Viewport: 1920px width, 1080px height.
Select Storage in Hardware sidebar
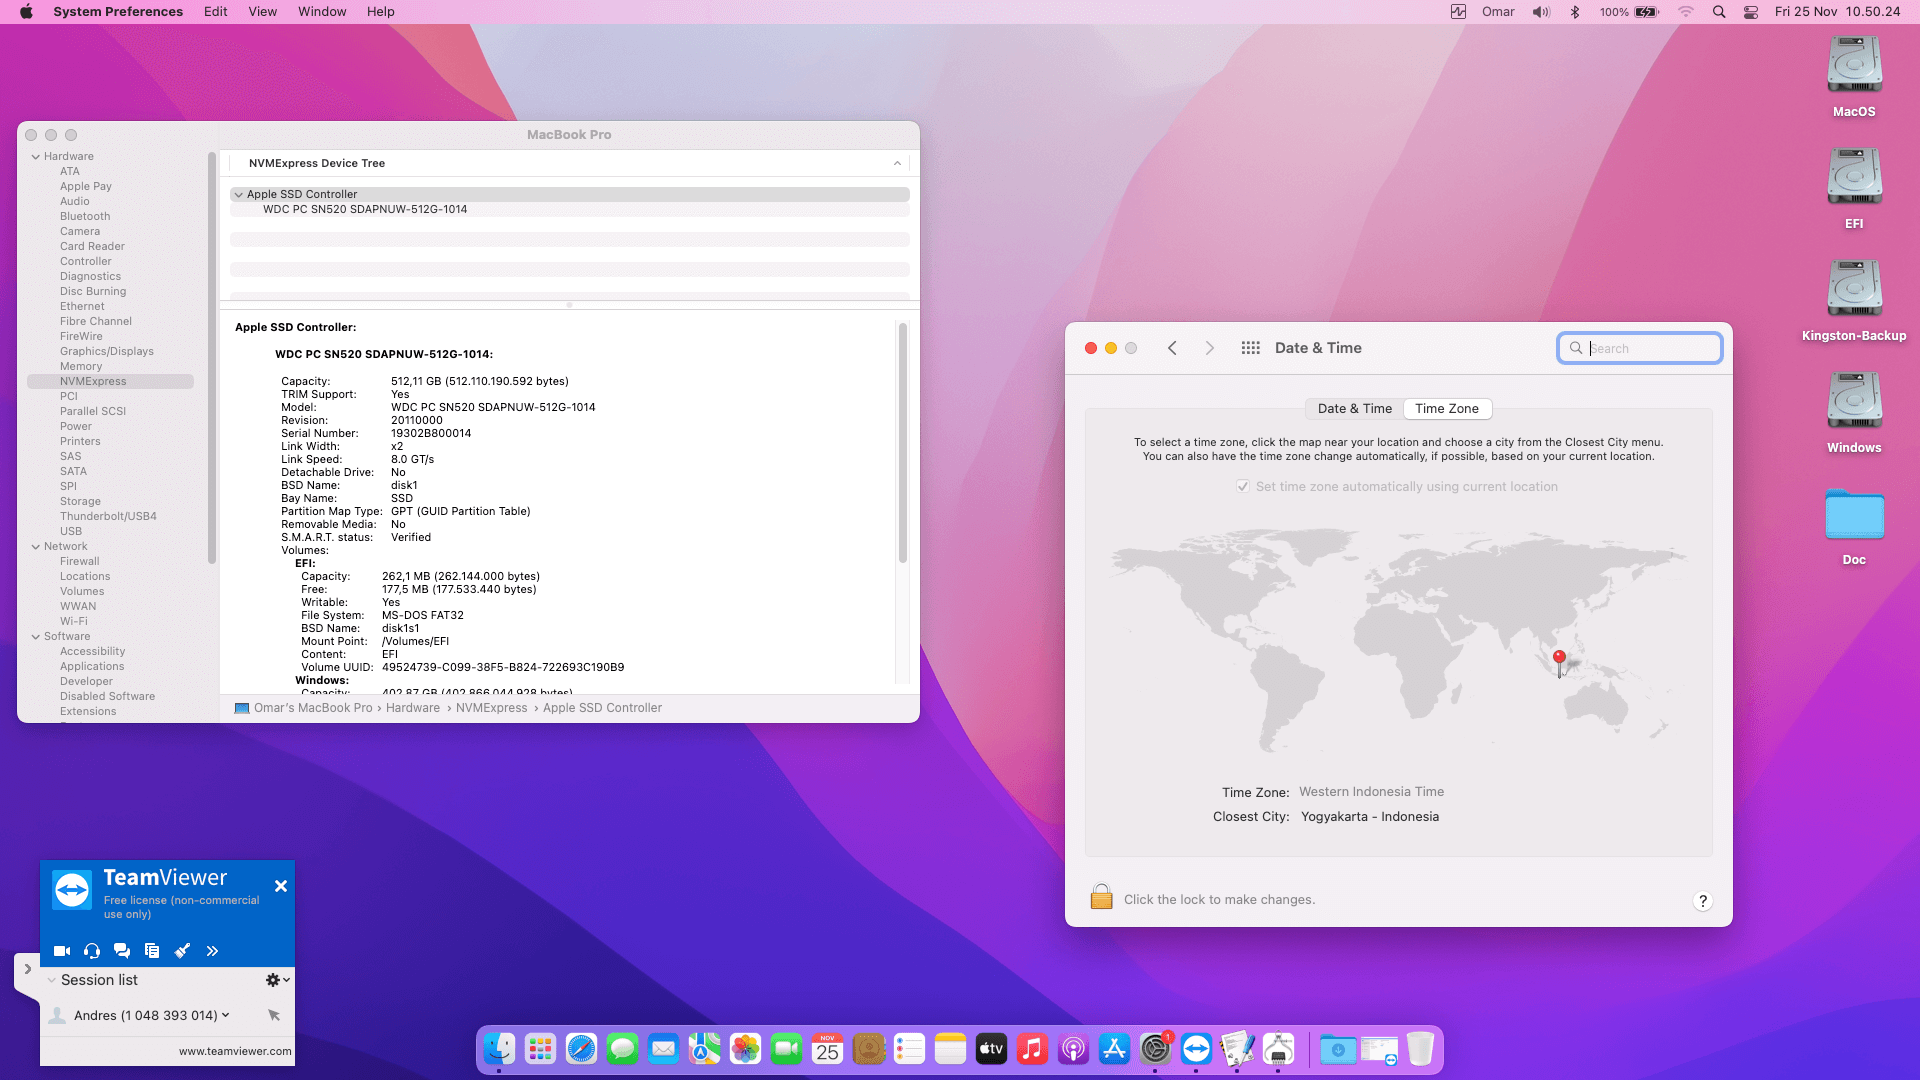pyautogui.click(x=80, y=501)
